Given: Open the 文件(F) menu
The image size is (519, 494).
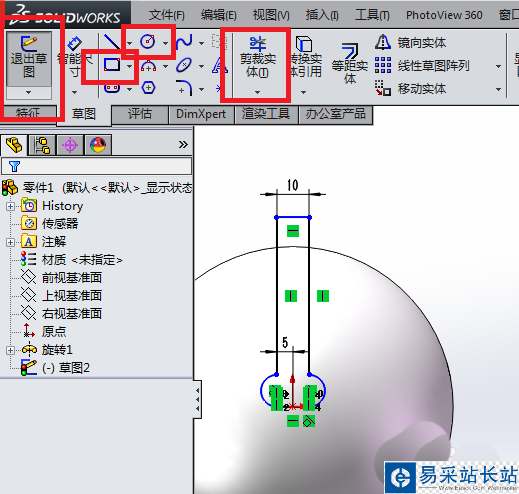Looking at the screenshot, I should [x=166, y=15].
